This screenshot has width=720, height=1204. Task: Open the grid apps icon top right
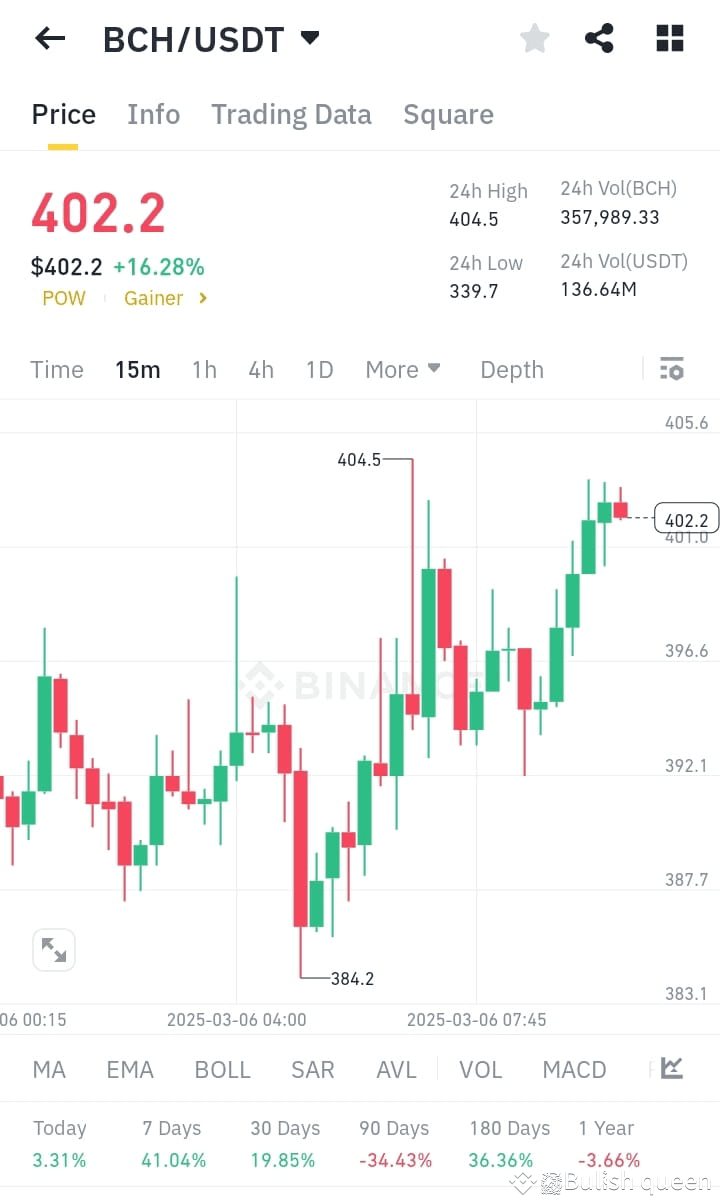coord(668,38)
